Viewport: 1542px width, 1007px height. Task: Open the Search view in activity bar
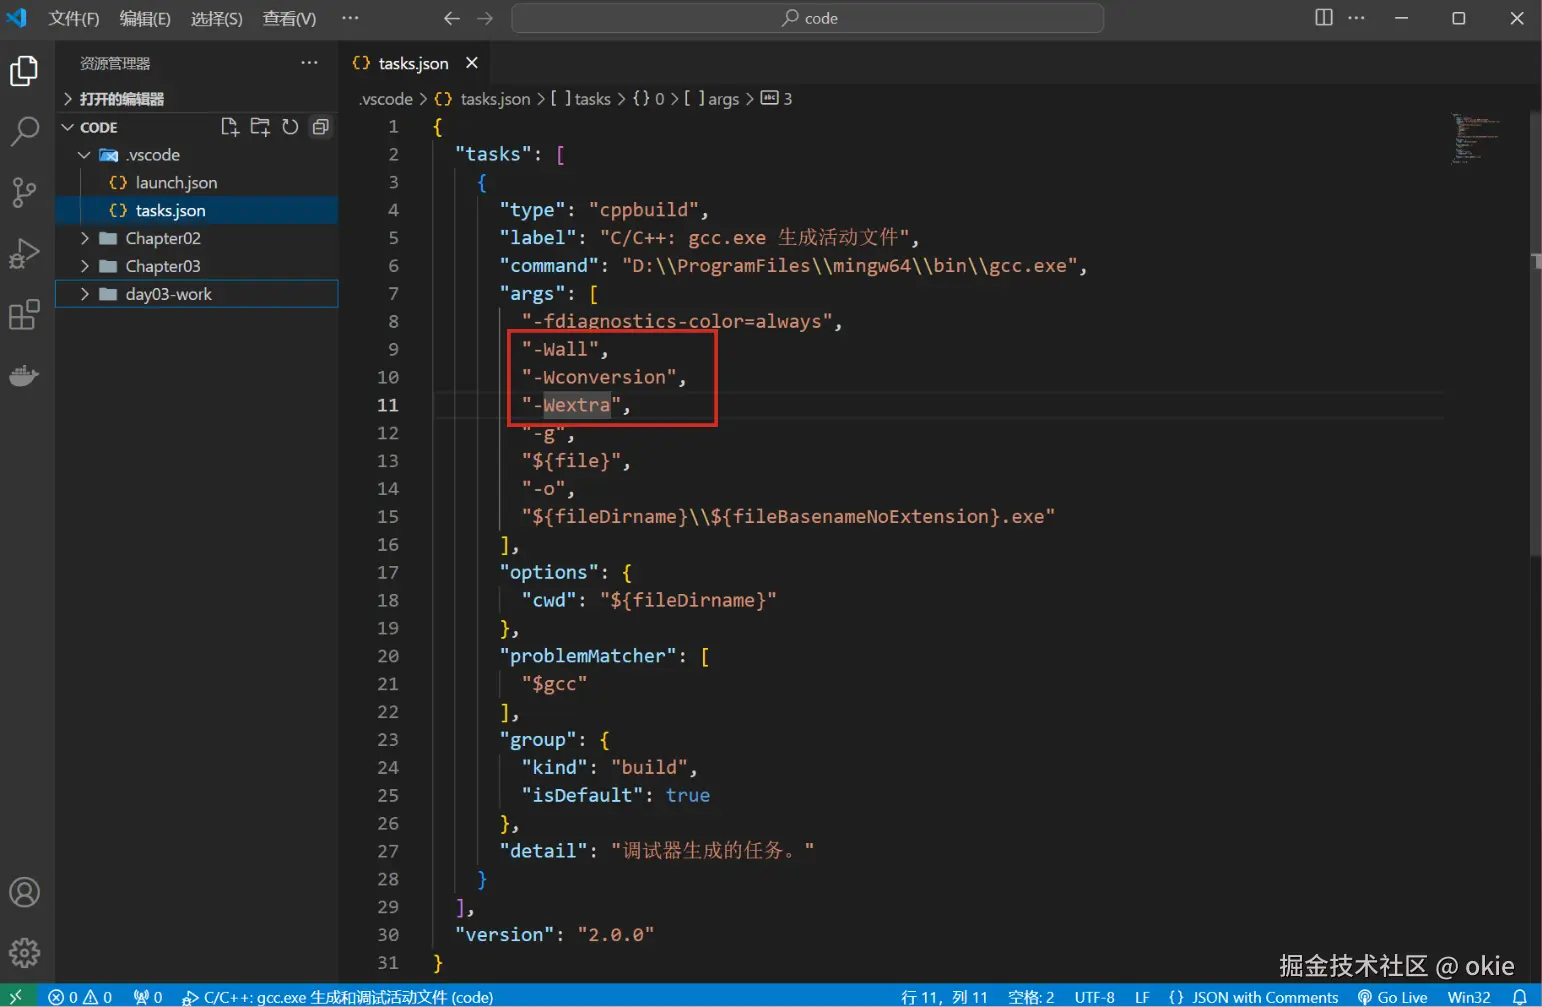(24, 131)
